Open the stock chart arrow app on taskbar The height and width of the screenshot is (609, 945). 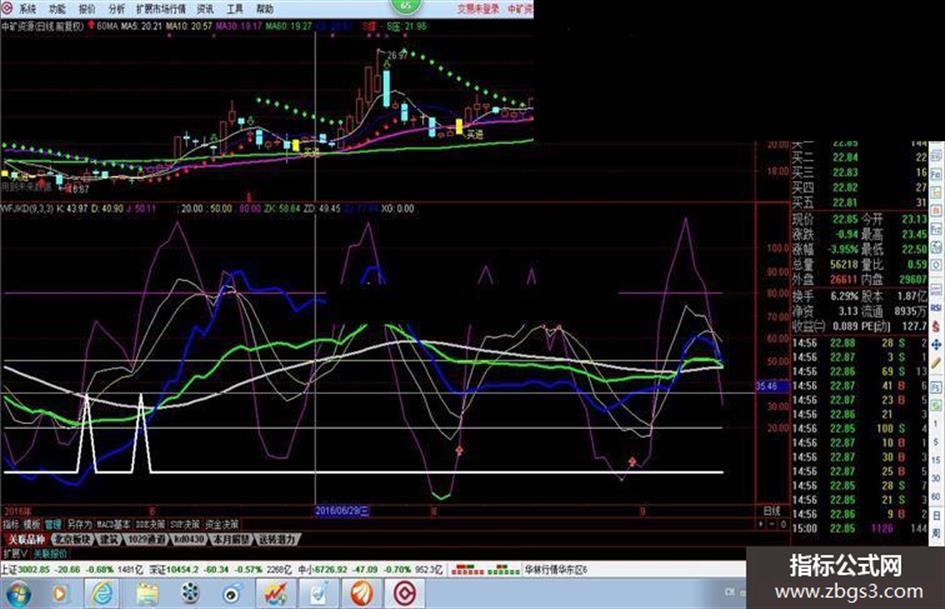coord(275,594)
